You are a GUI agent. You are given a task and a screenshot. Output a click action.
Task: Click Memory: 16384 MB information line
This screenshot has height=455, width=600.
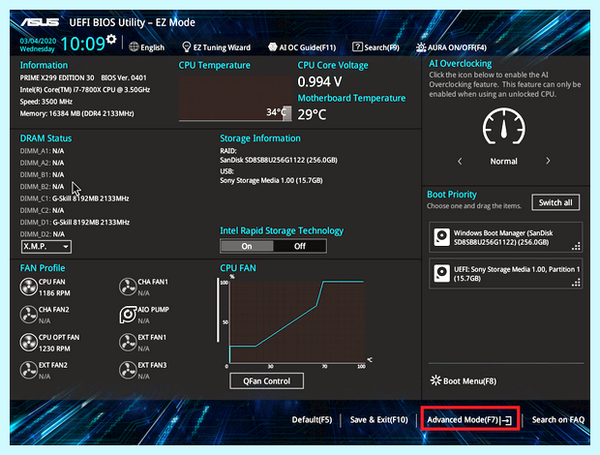[x=77, y=113]
